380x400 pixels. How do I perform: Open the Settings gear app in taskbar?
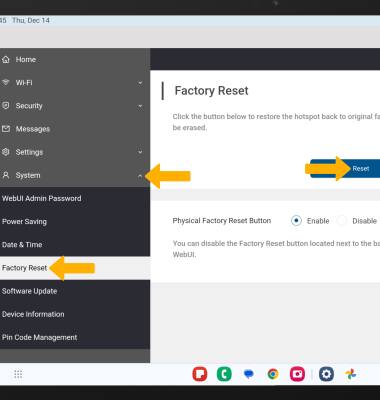(326, 374)
